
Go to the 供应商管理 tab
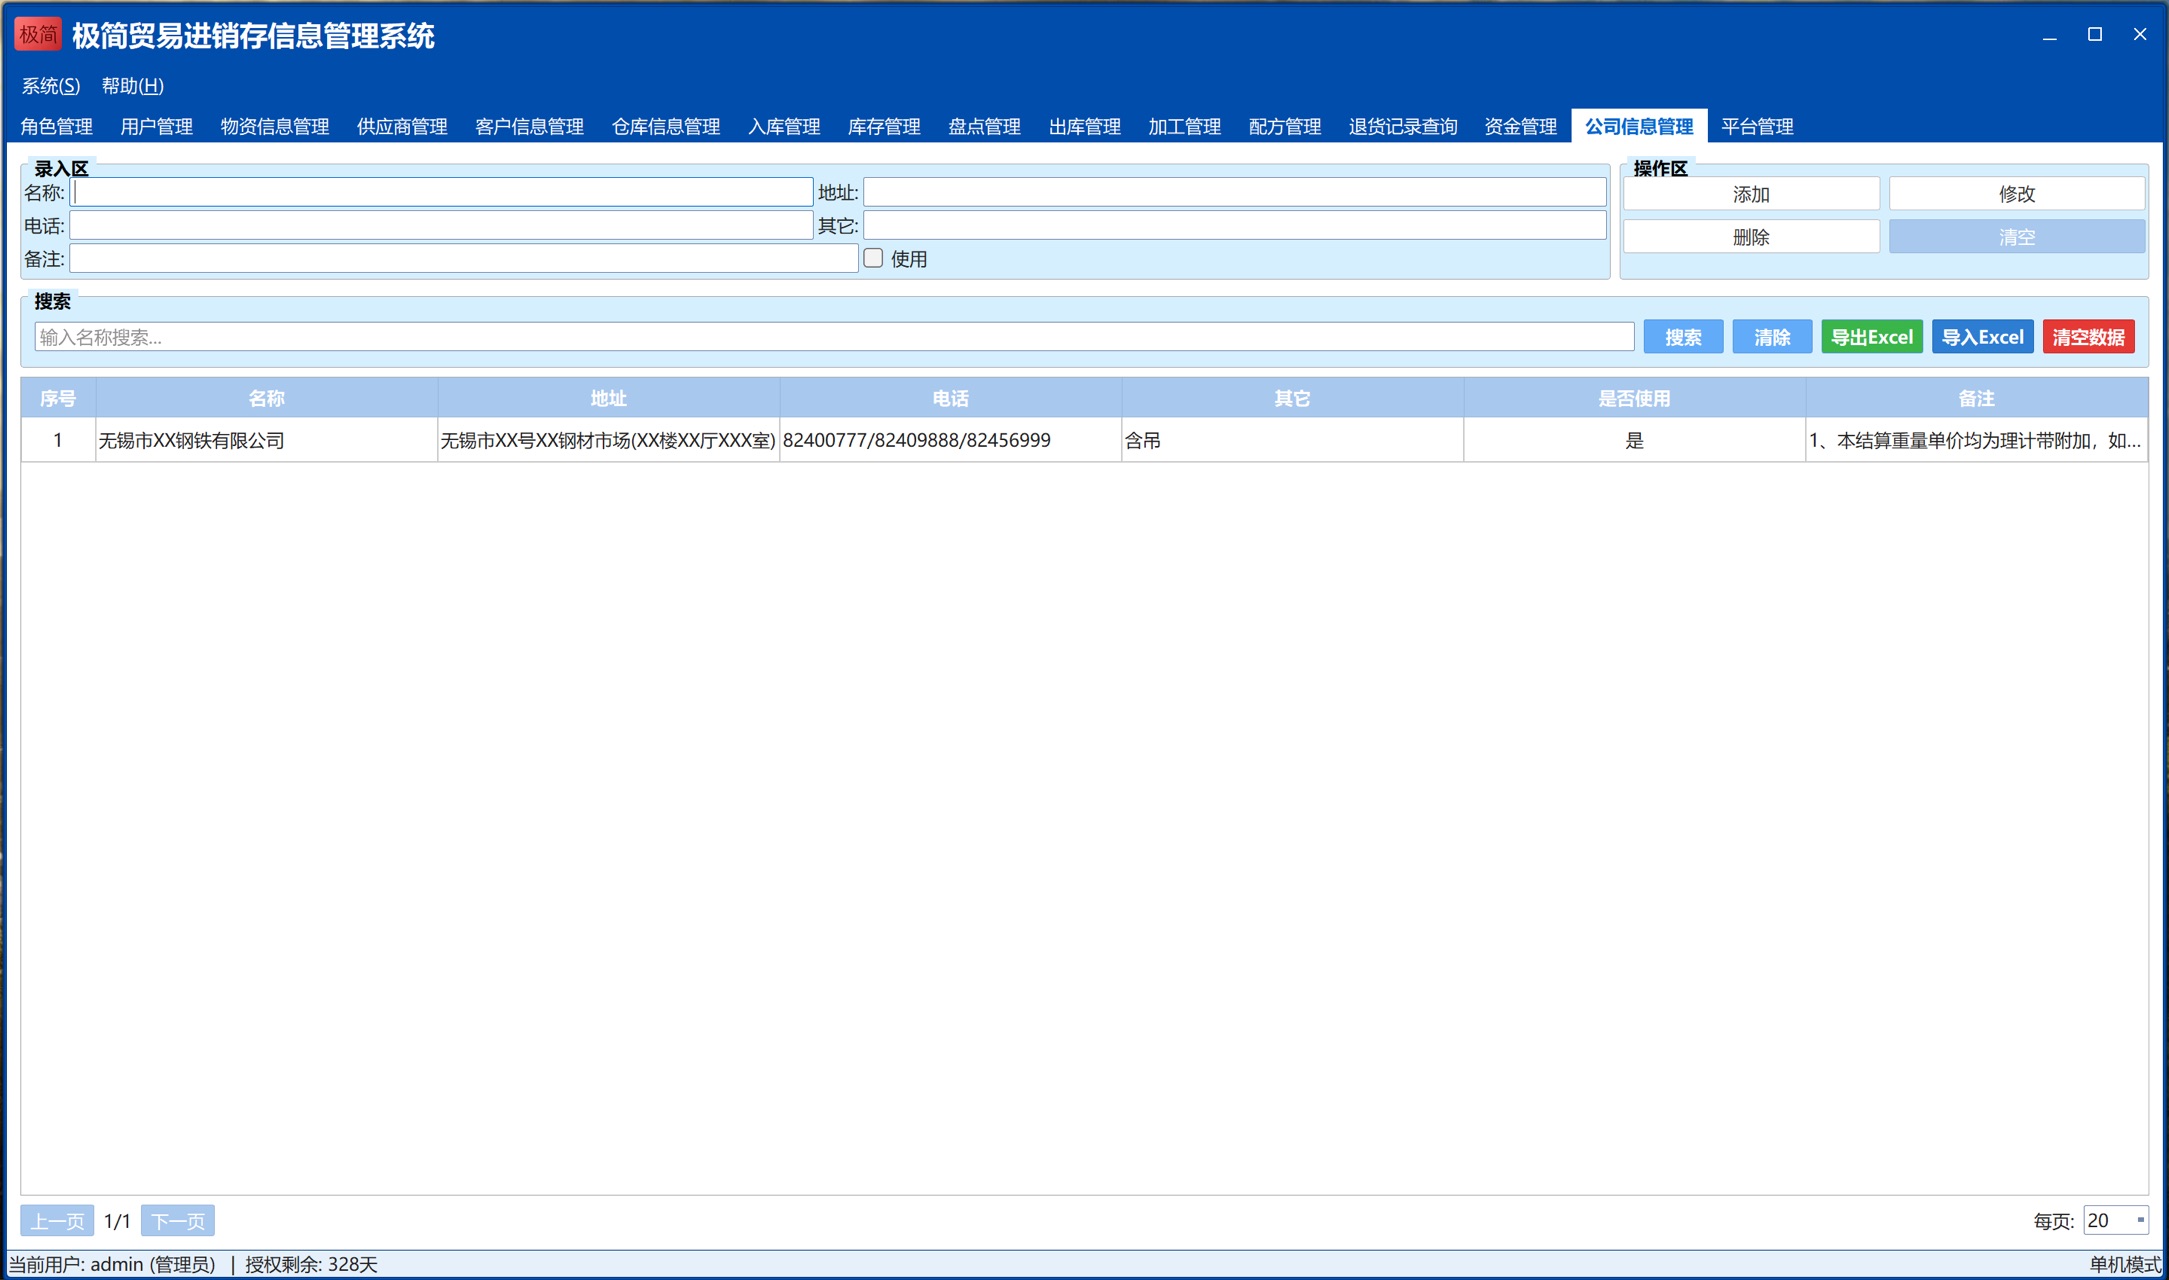402,126
